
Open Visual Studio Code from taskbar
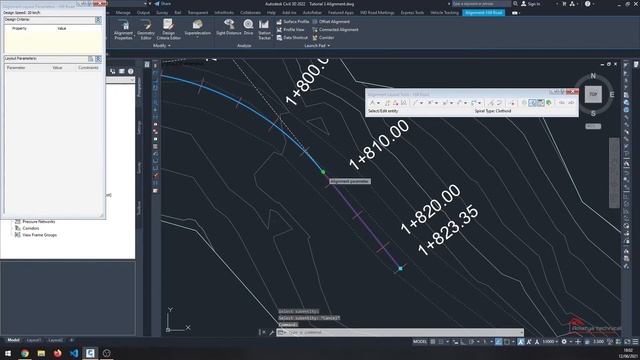coord(74,353)
